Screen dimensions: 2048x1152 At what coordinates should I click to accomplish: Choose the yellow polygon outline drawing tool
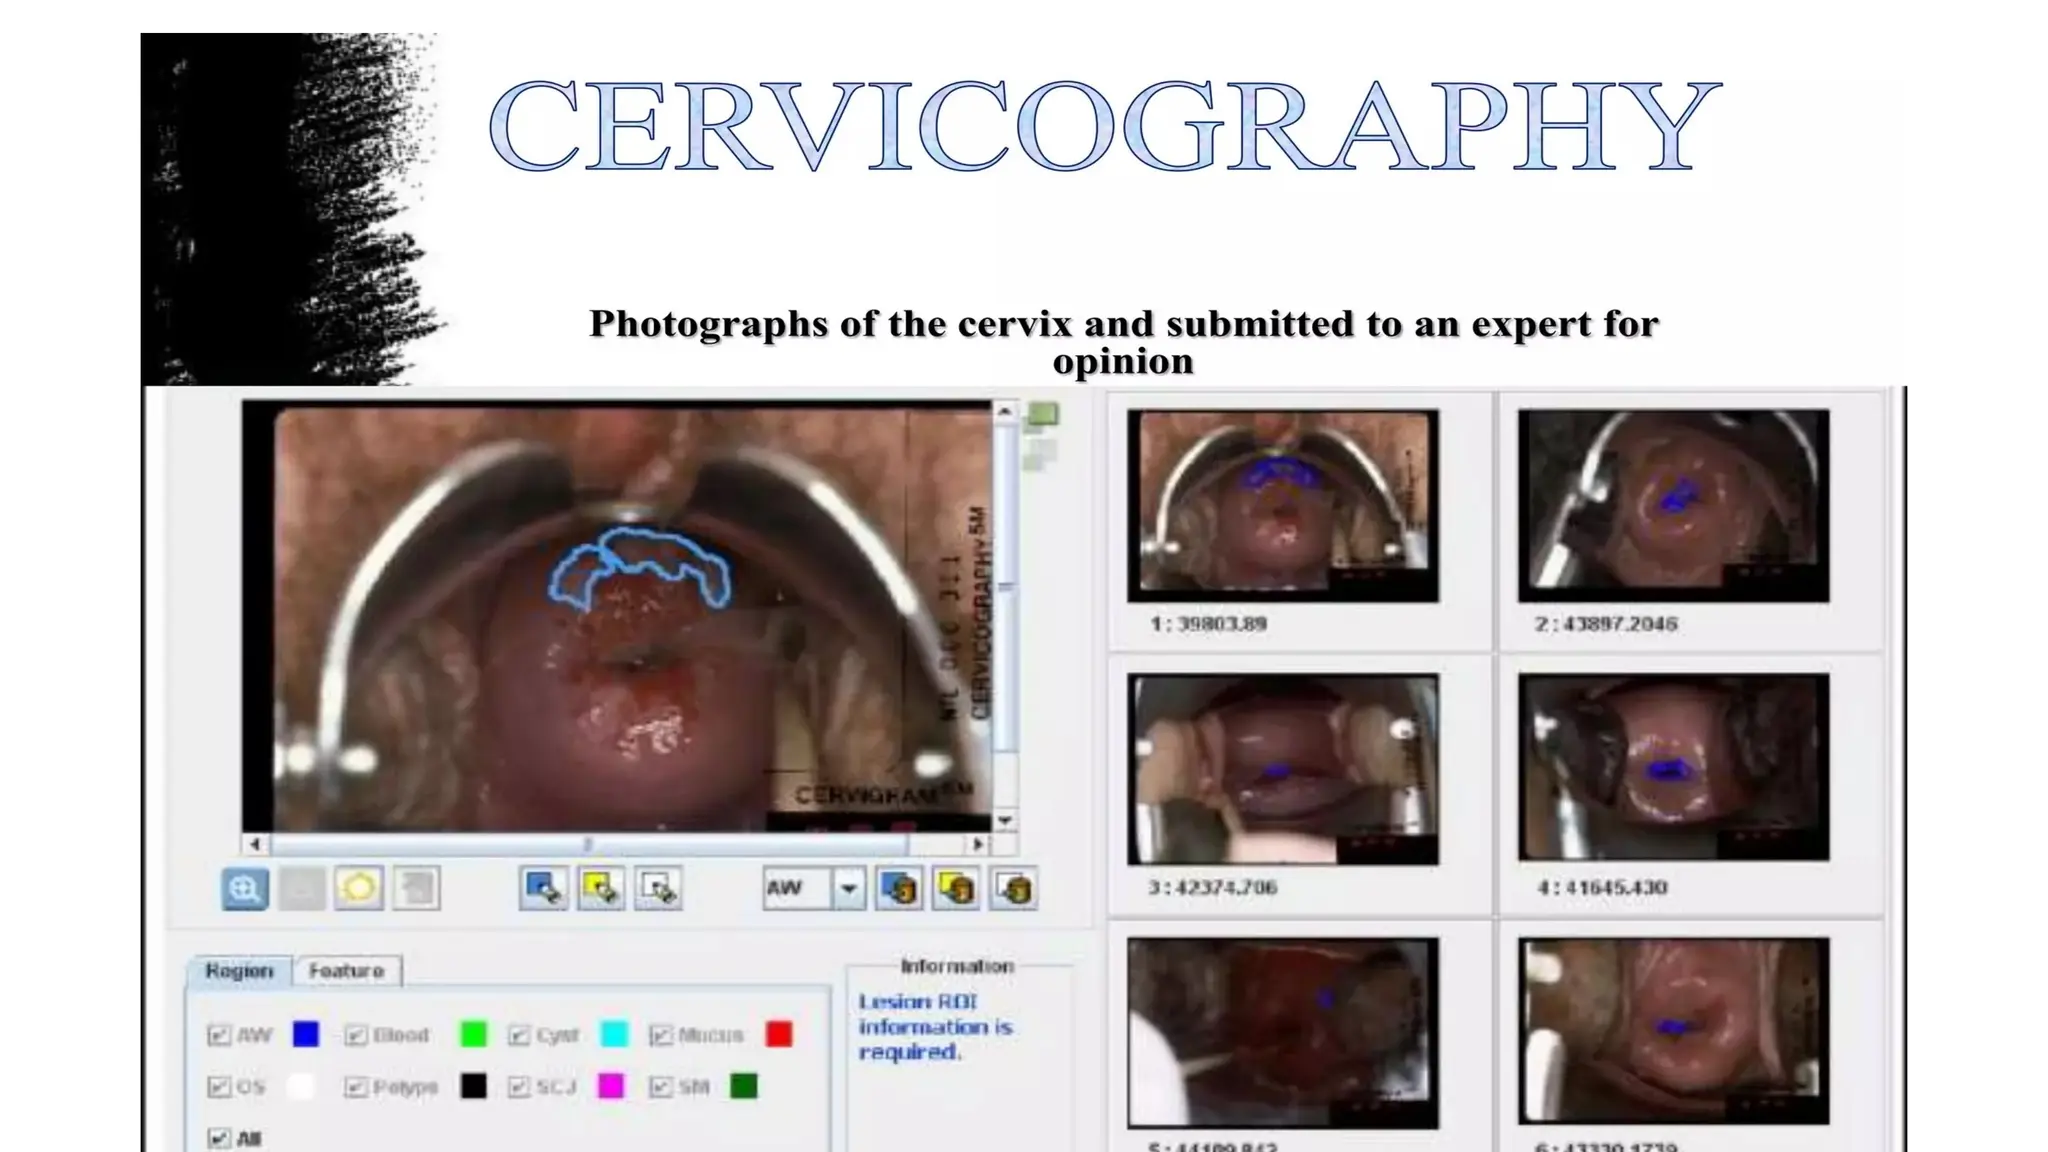point(359,888)
